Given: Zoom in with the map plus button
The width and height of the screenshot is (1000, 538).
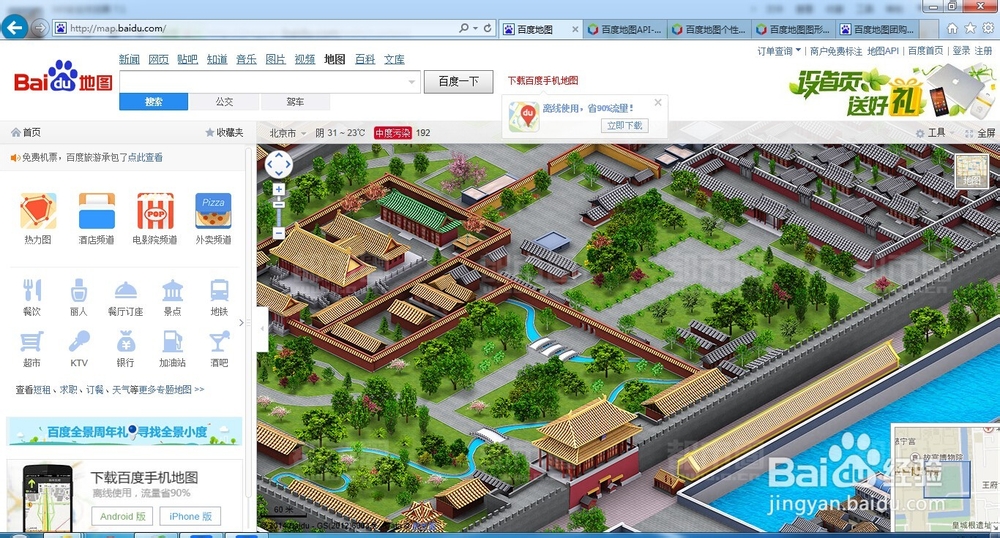Looking at the screenshot, I should 279,189.
